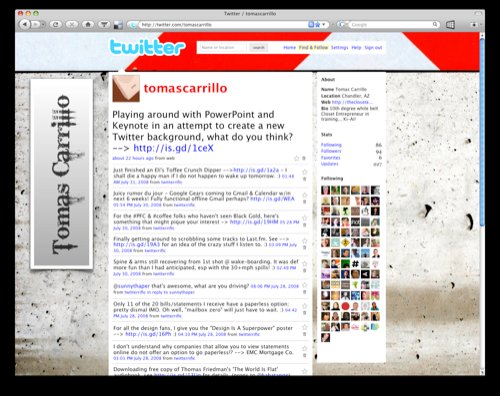
Task: Open Settings in Twitter navigation
Action: click(x=339, y=48)
